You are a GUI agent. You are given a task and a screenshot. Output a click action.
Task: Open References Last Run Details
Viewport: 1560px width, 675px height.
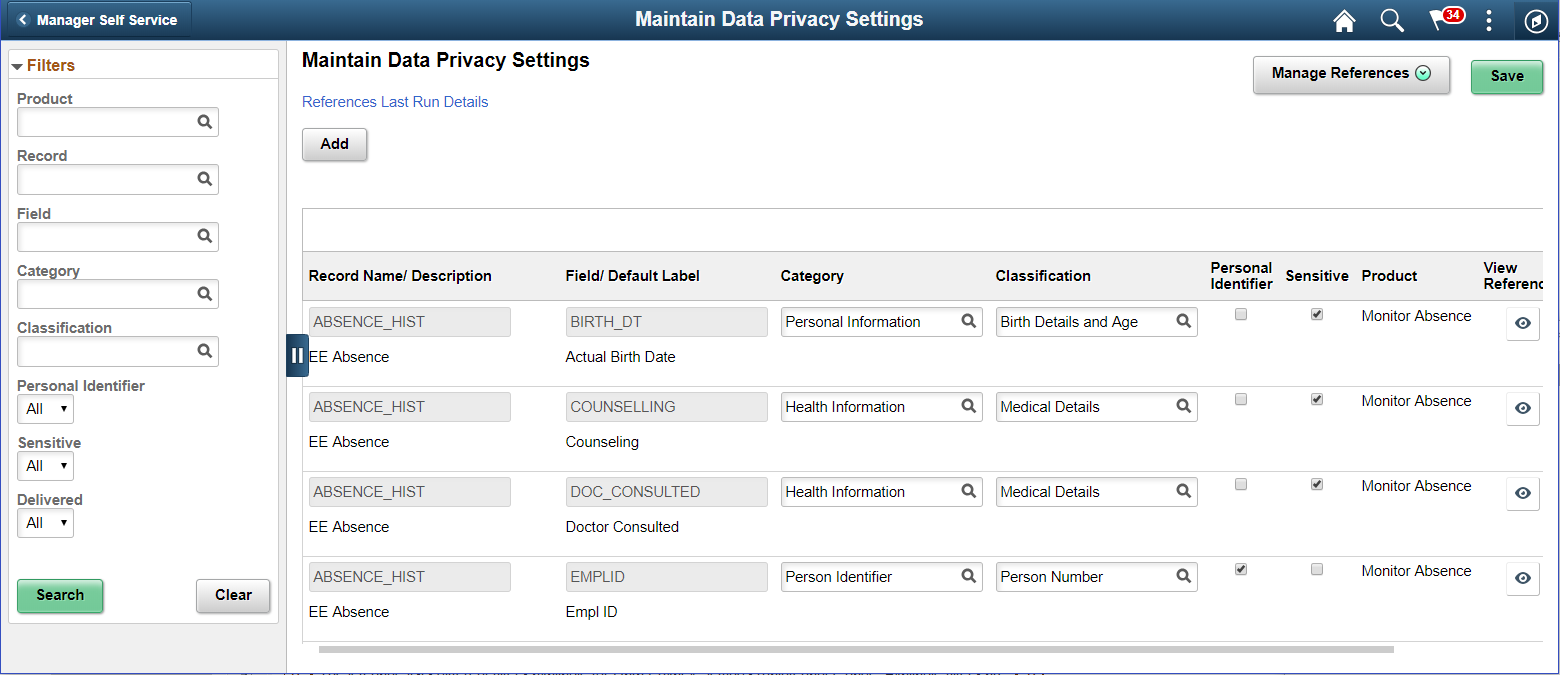pyautogui.click(x=394, y=101)
